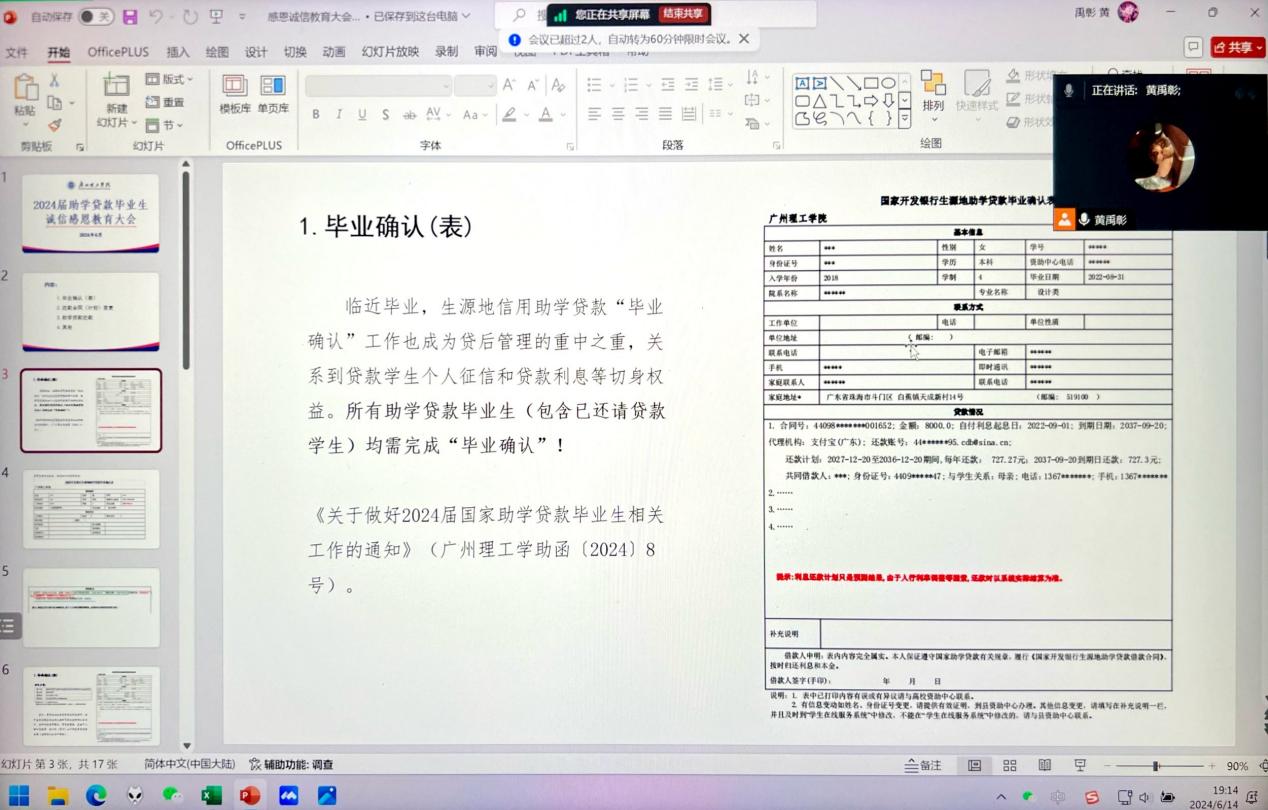Click the 结束共享 end sharing button

coord(684,14)
